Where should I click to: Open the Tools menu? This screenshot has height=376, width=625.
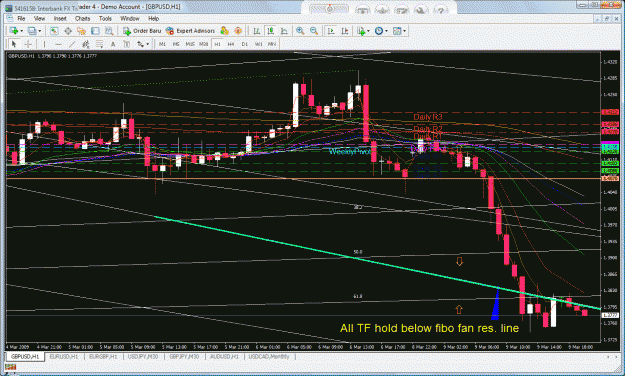[x=105, y=18]
